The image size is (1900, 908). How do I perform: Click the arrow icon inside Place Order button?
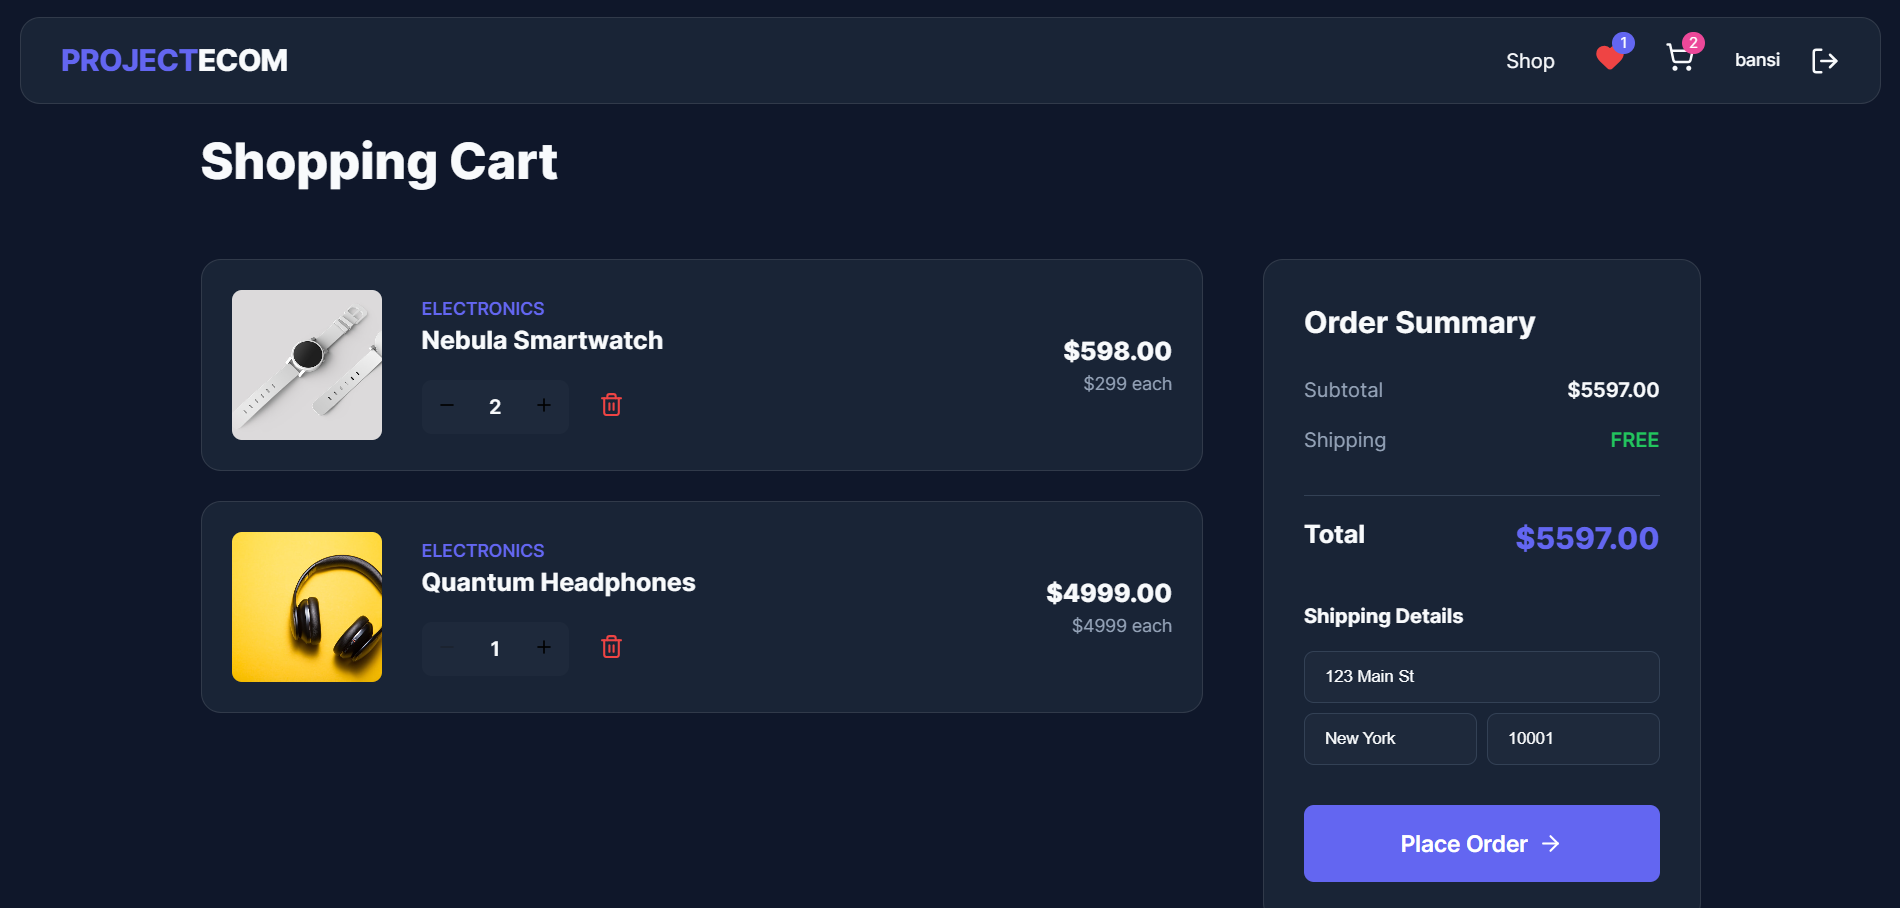click(1551, 843)
